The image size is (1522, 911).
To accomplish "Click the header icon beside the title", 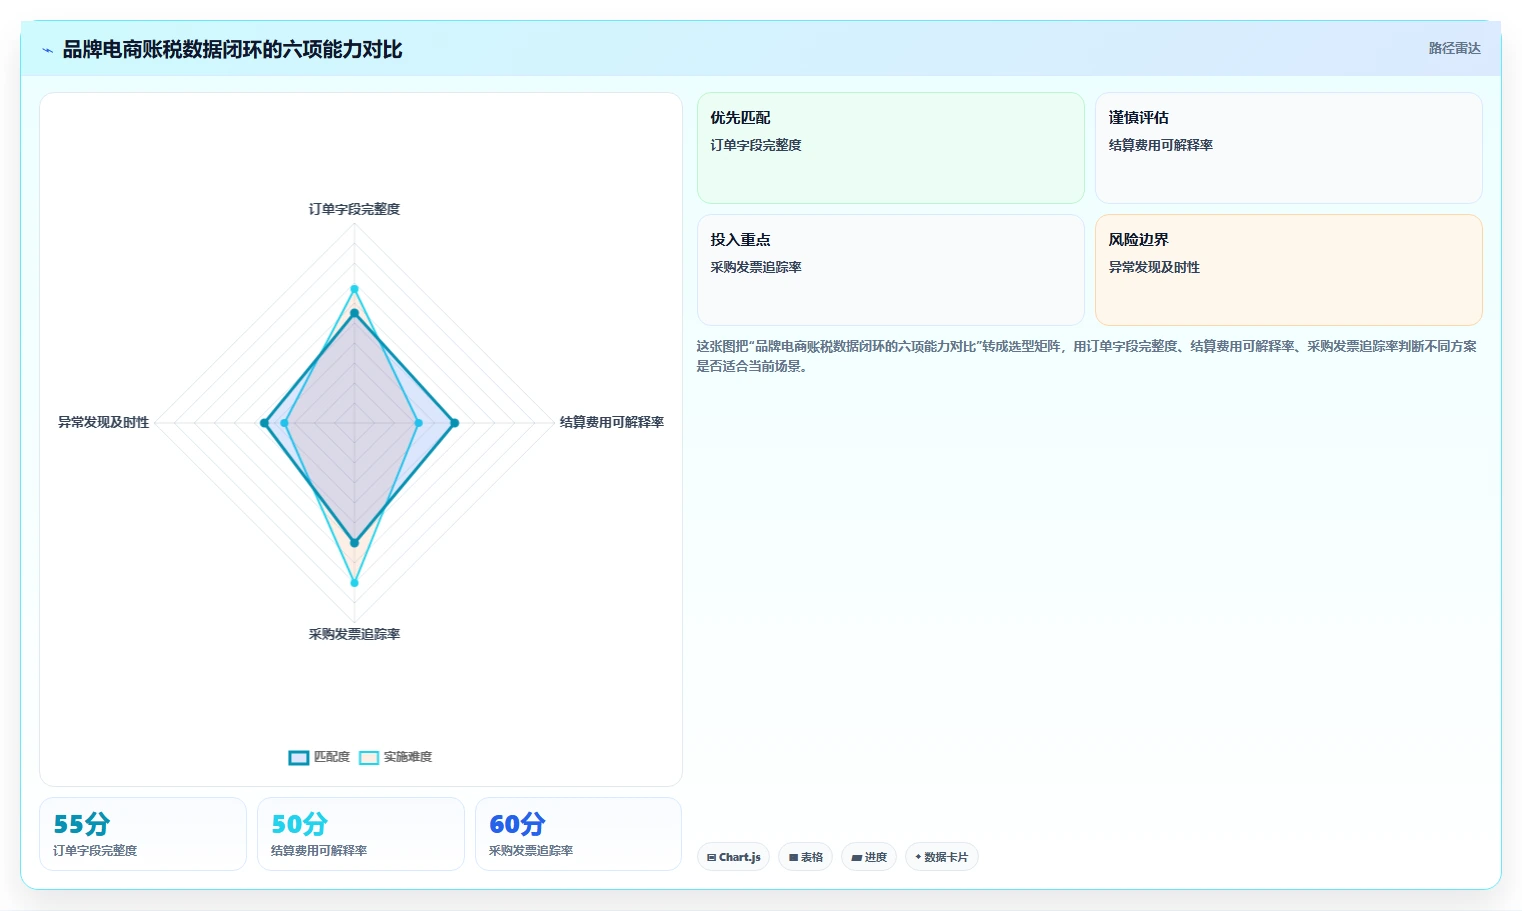I will pos(47,50).
